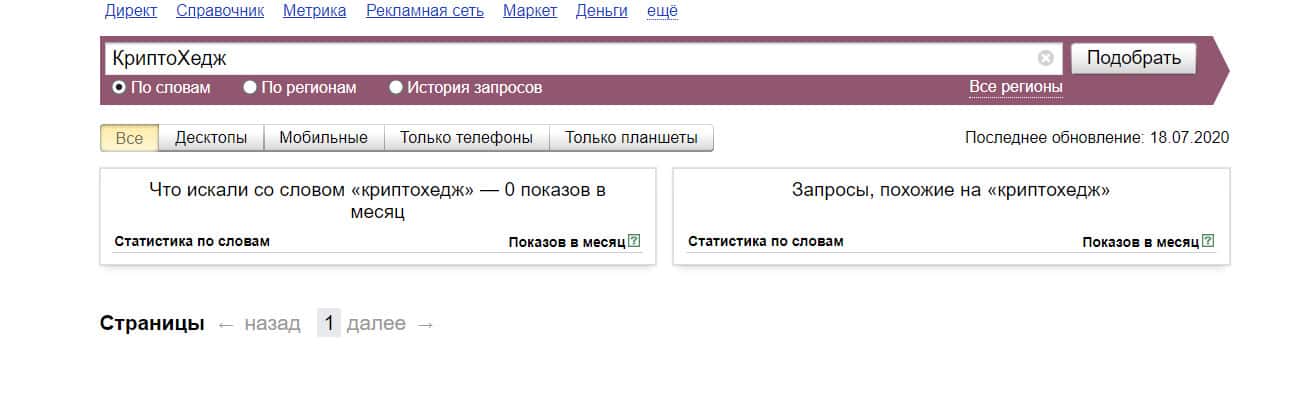Clear the search field with the X icon
Screen dimensions: 1301x404
point(1045,58)
